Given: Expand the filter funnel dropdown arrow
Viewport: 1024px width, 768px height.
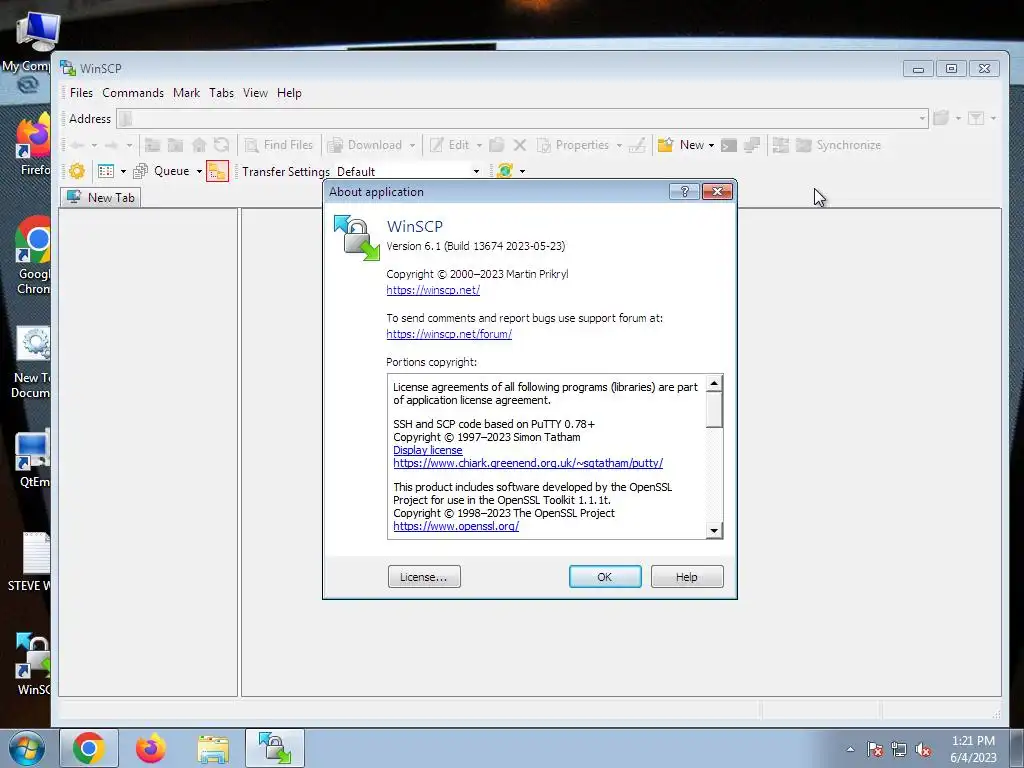Looking at the screenshot, I should coord(993,118).
